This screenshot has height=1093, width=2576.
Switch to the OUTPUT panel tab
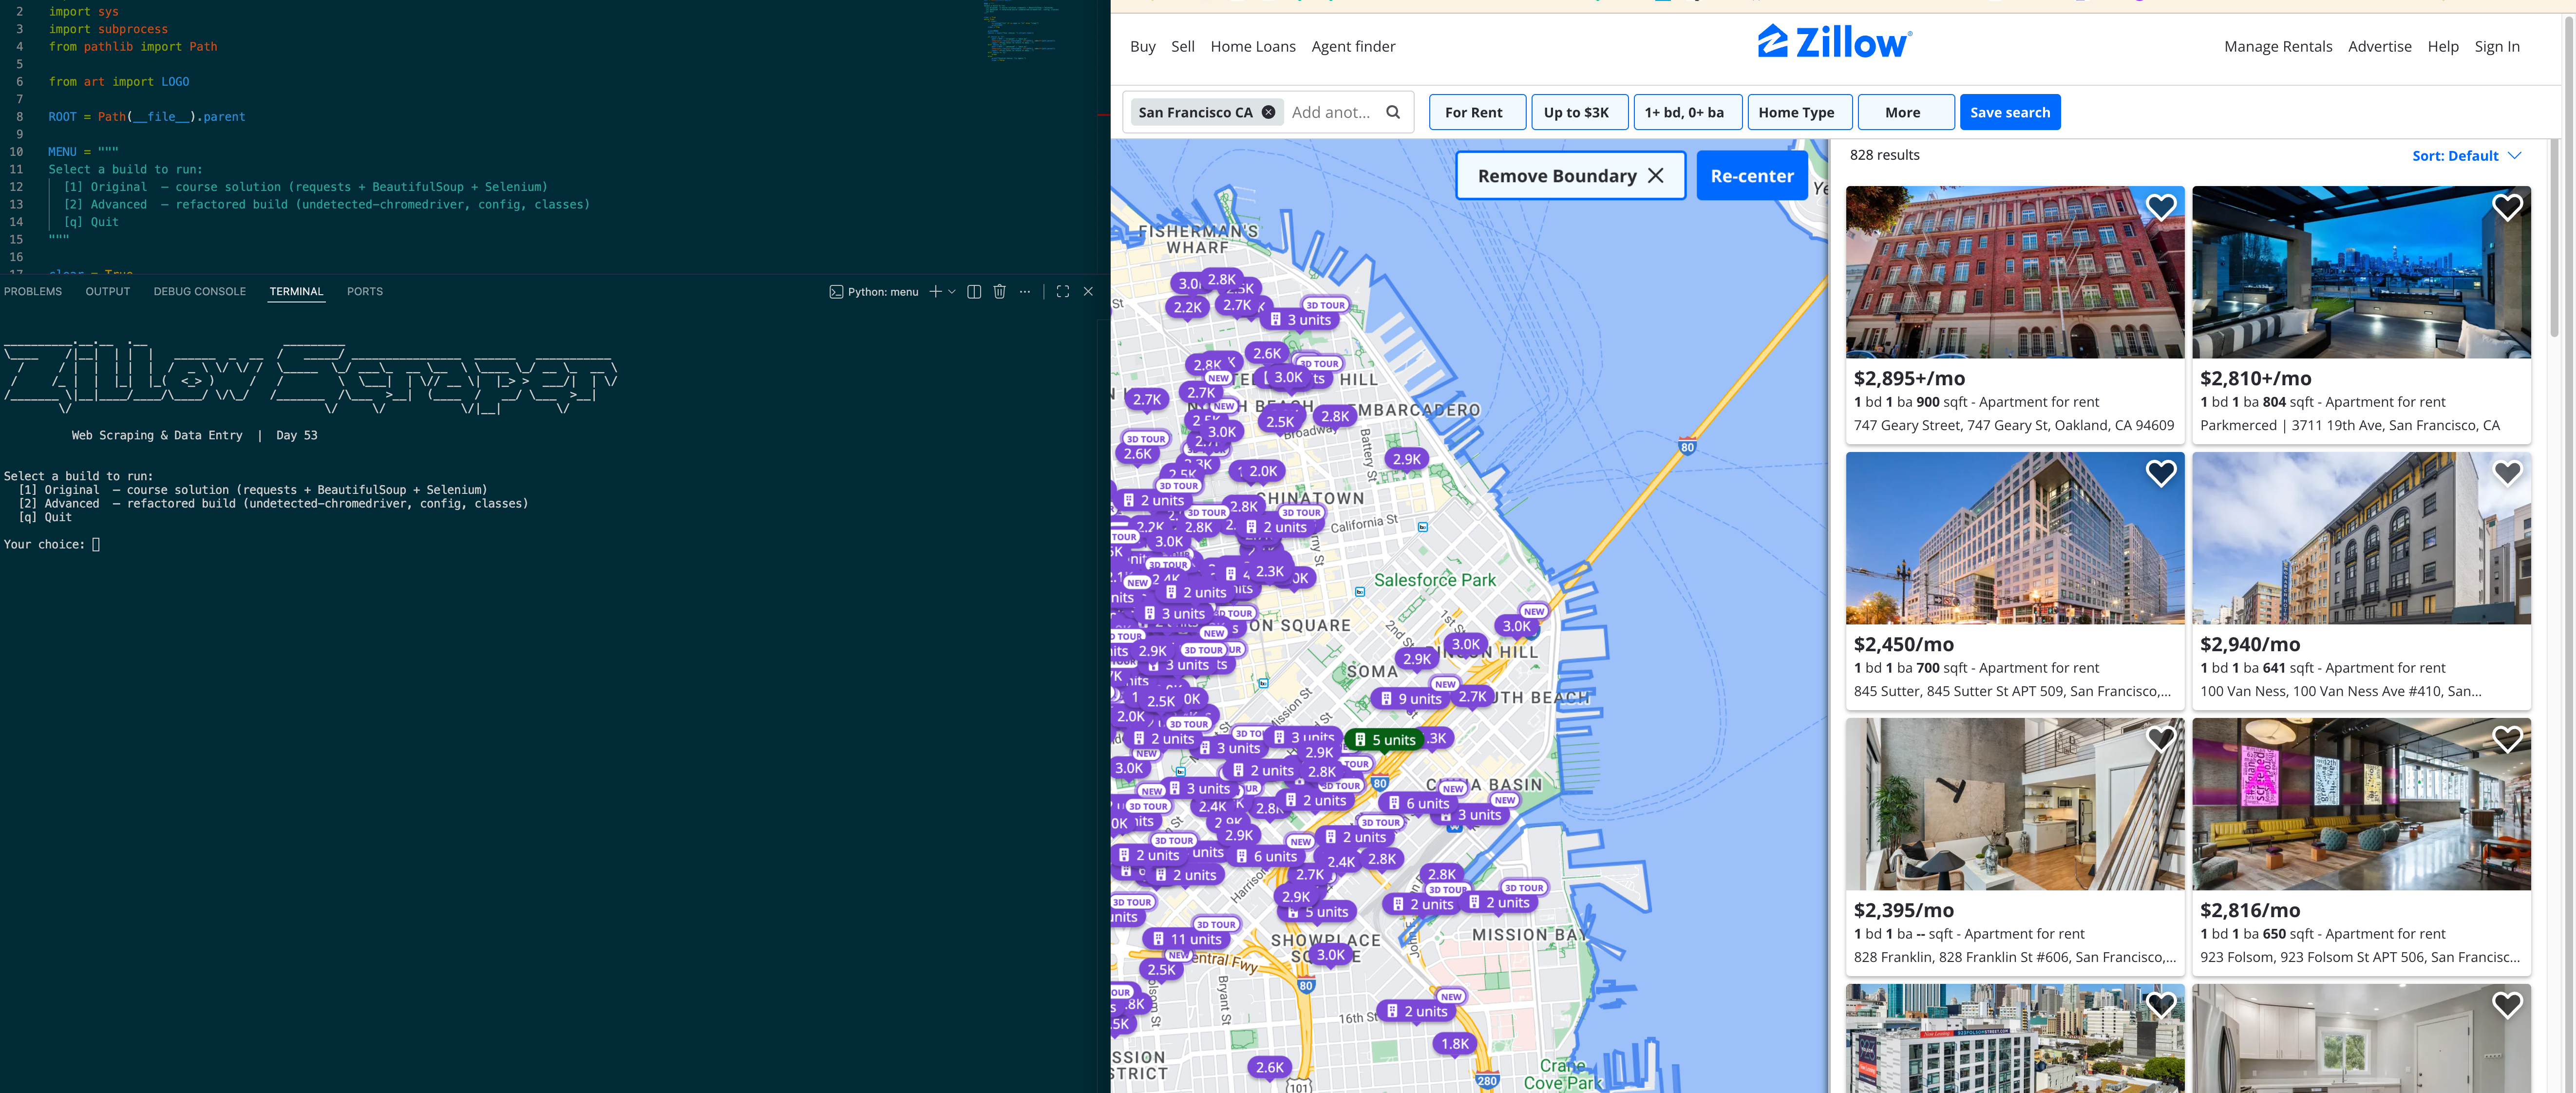[x=108, y=291]
